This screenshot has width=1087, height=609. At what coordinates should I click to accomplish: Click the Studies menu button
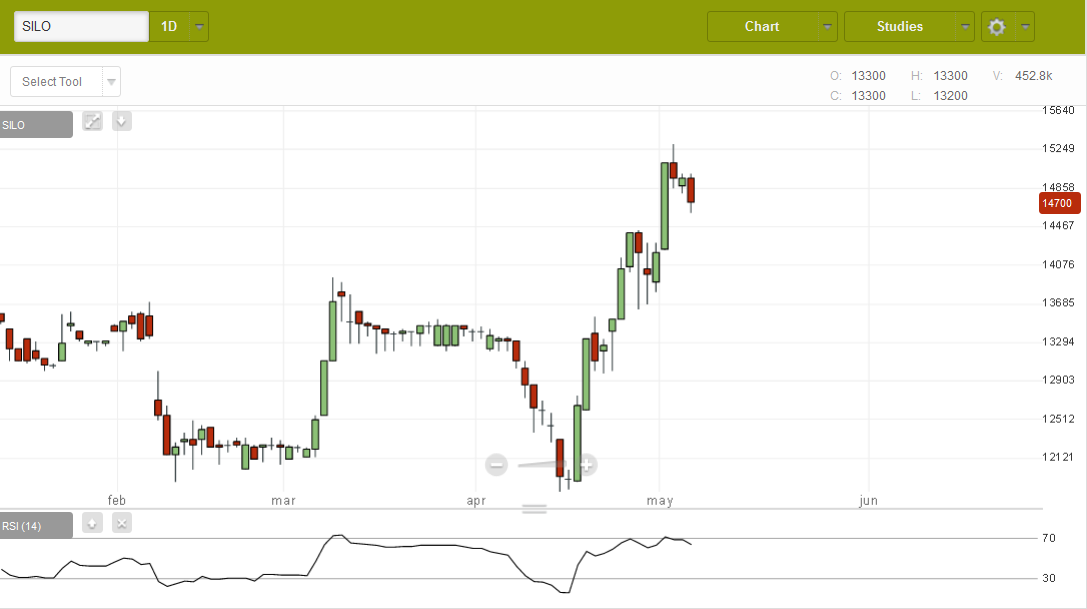[900, 27]
